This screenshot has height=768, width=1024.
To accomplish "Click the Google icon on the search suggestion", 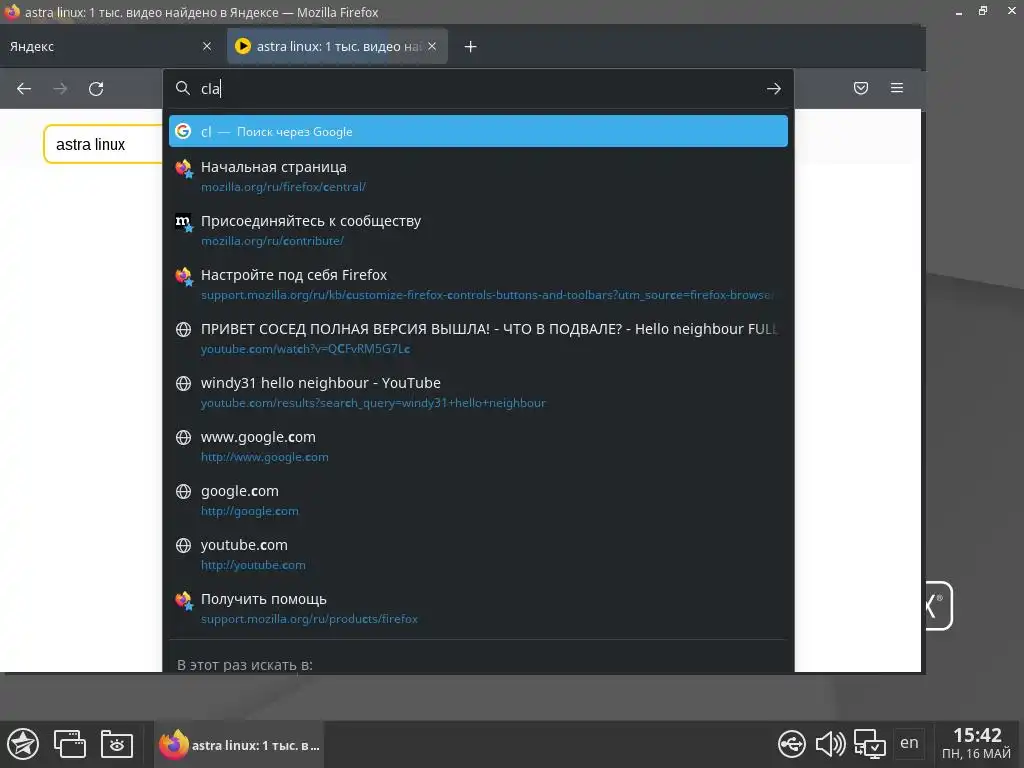I will coord(184,131).
